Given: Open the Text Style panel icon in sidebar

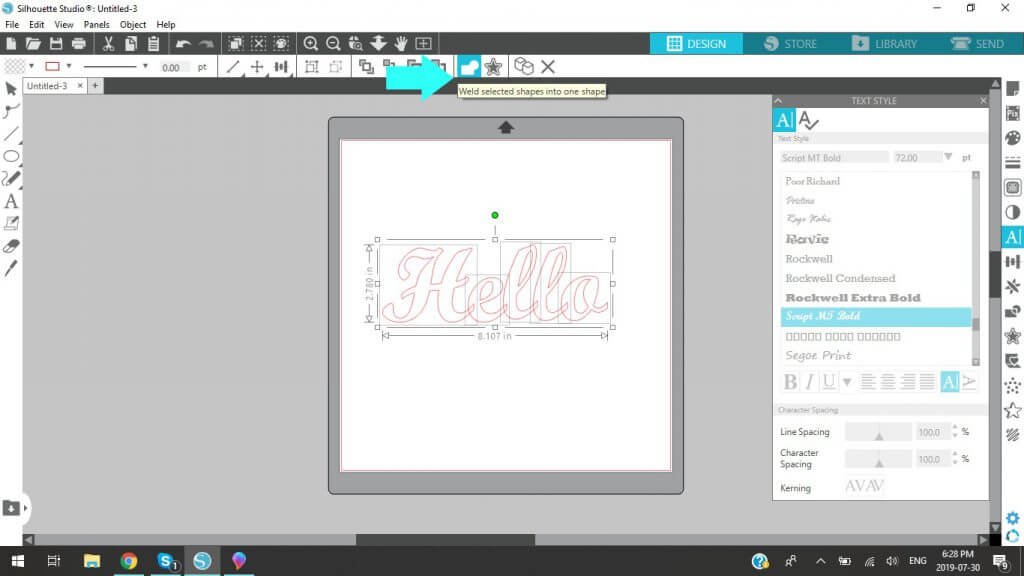Looking at the screenshot, I should (1012, 237).
